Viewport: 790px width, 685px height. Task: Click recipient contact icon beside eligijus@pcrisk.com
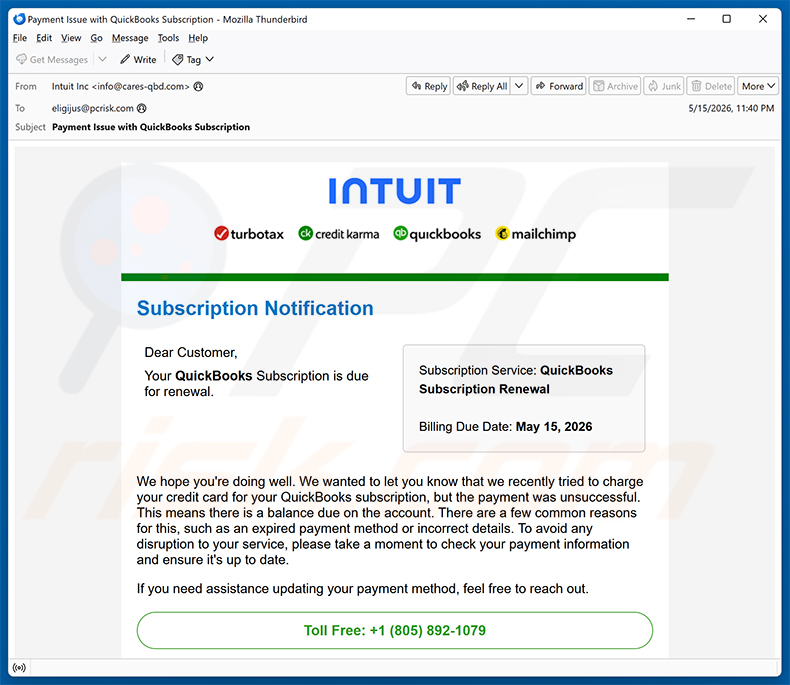click(x=142, y=108)
